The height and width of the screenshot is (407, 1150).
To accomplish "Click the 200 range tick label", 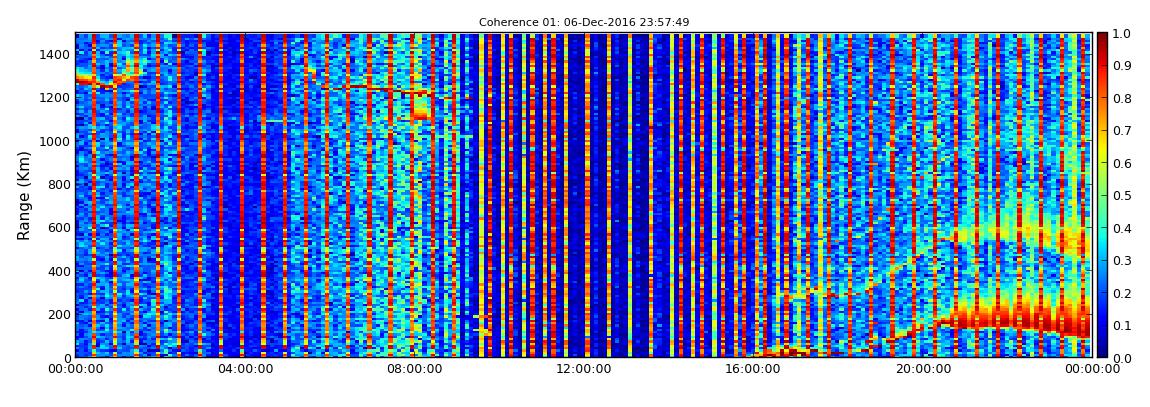I will click(60, 314).
